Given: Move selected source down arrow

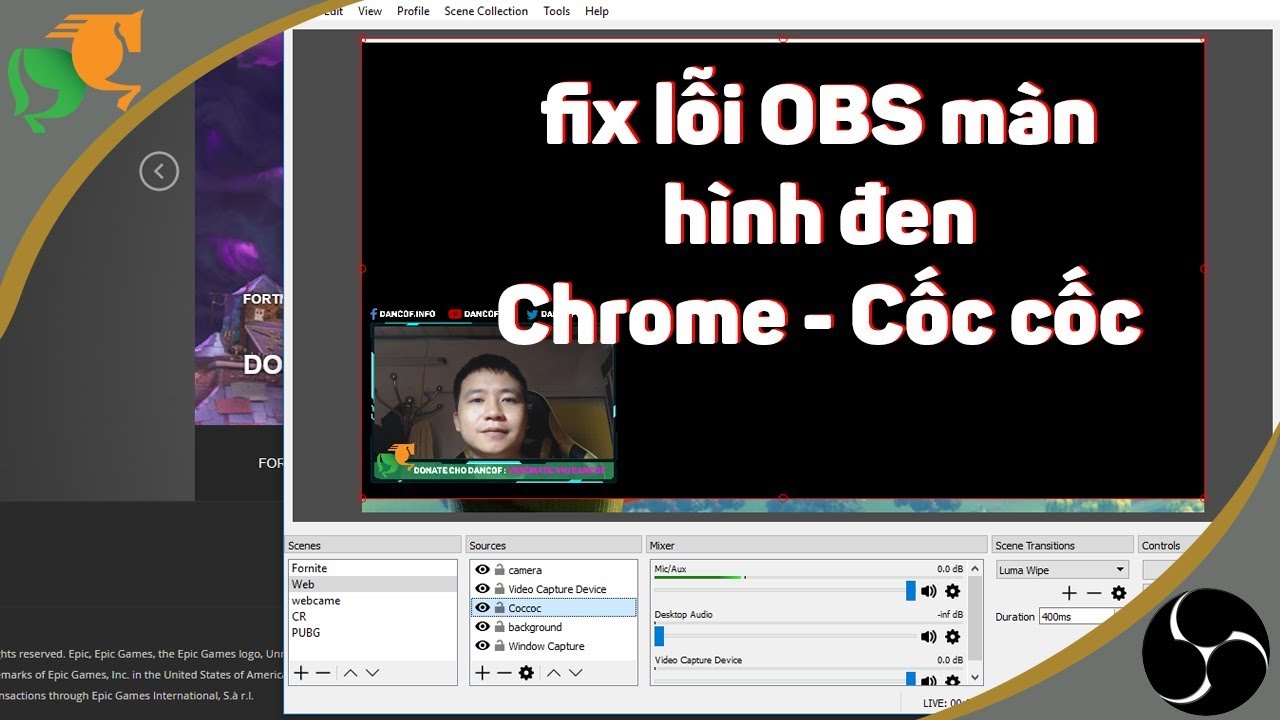Looking at the screenshot, I should tap(575, 673).
